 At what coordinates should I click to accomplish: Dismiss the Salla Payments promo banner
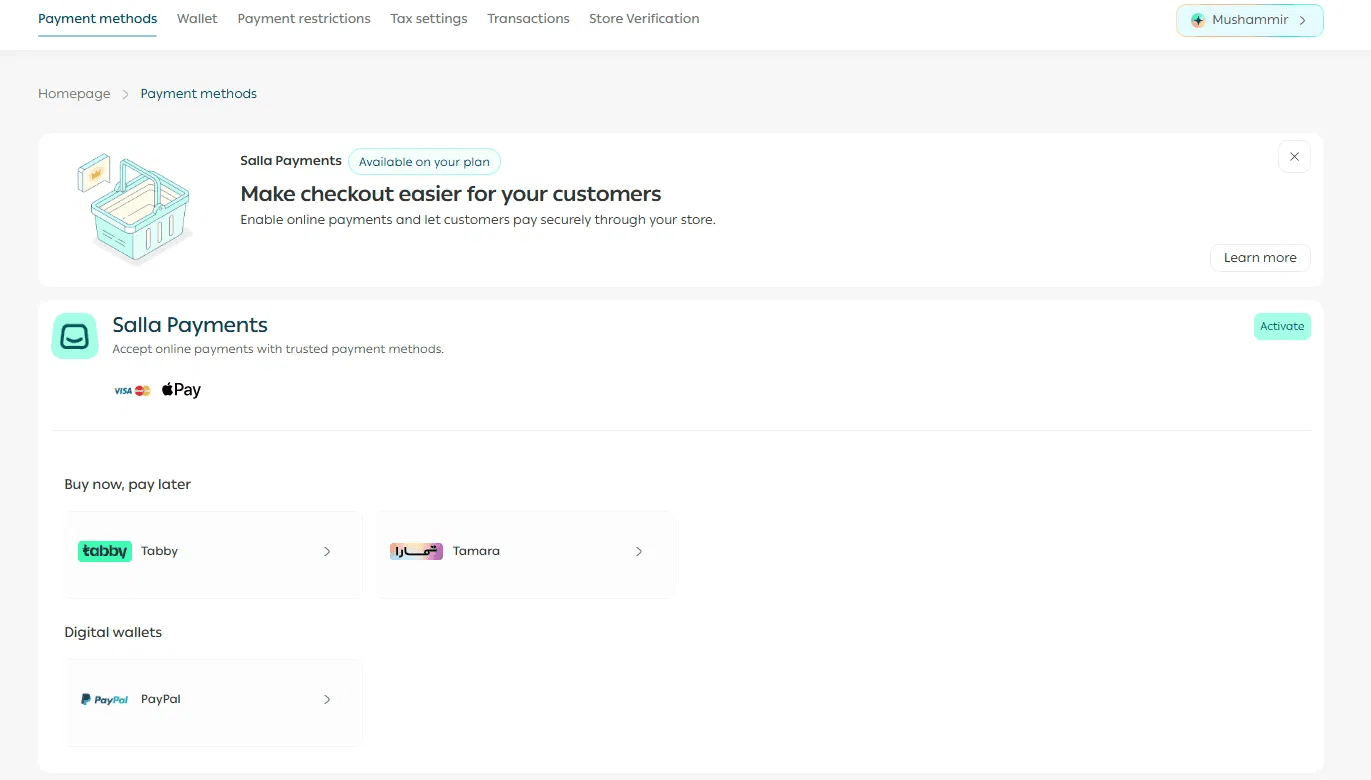(x=1294, y=157)
